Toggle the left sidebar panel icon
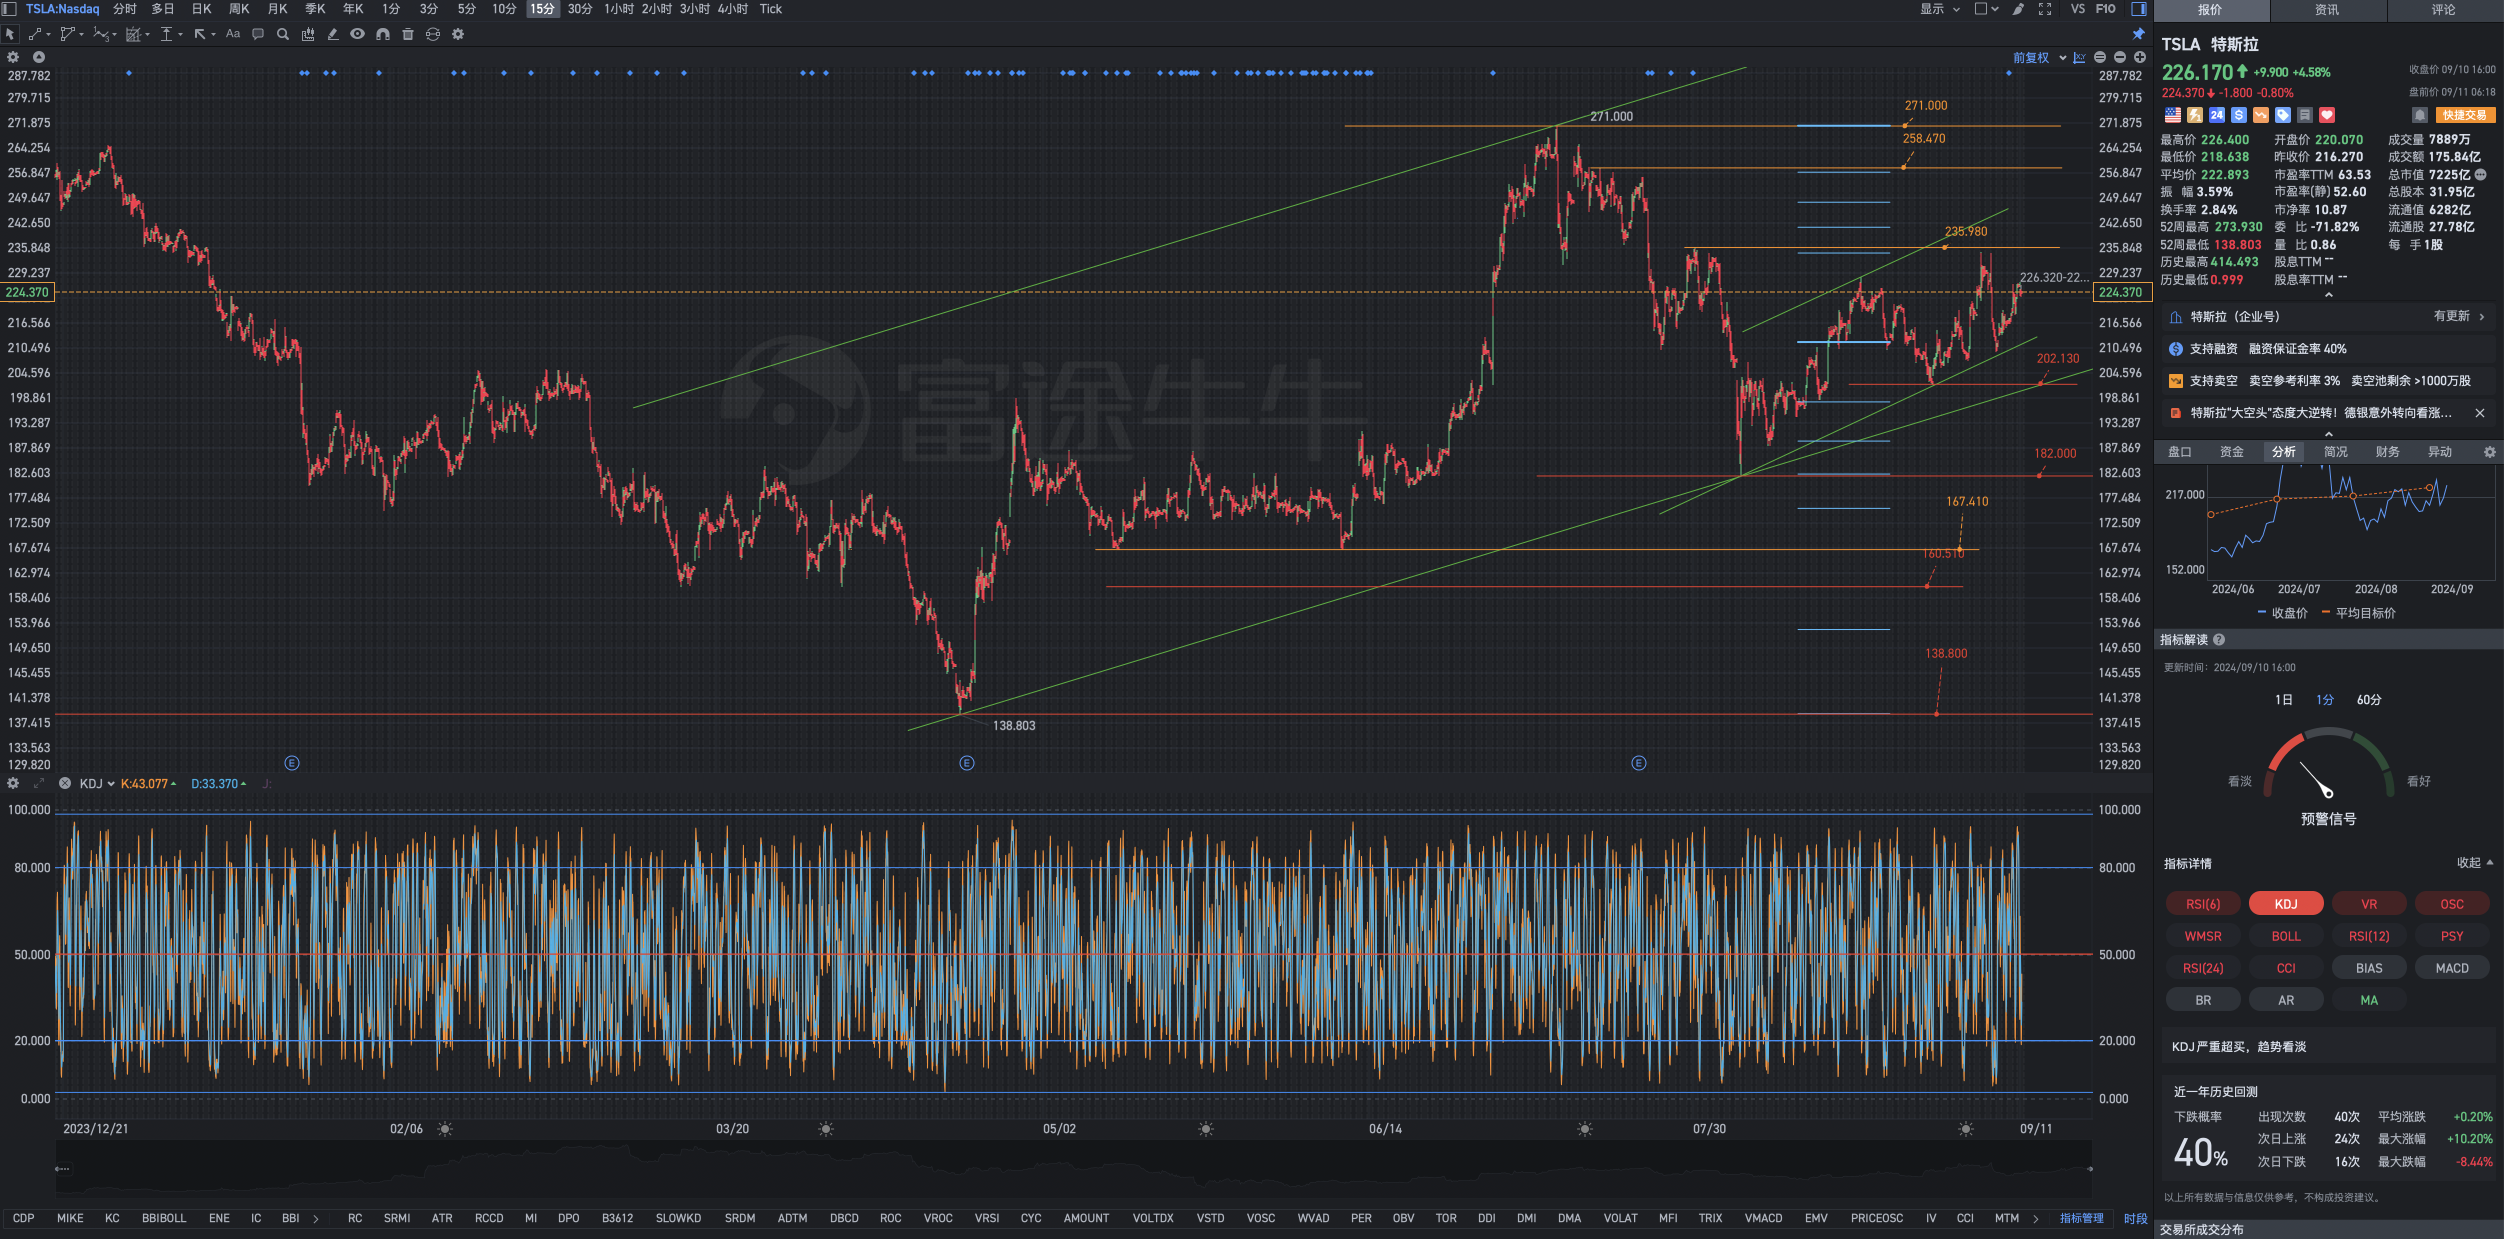The height and width of the screenshot is (1239, 2504). click(x=9, y=9)
